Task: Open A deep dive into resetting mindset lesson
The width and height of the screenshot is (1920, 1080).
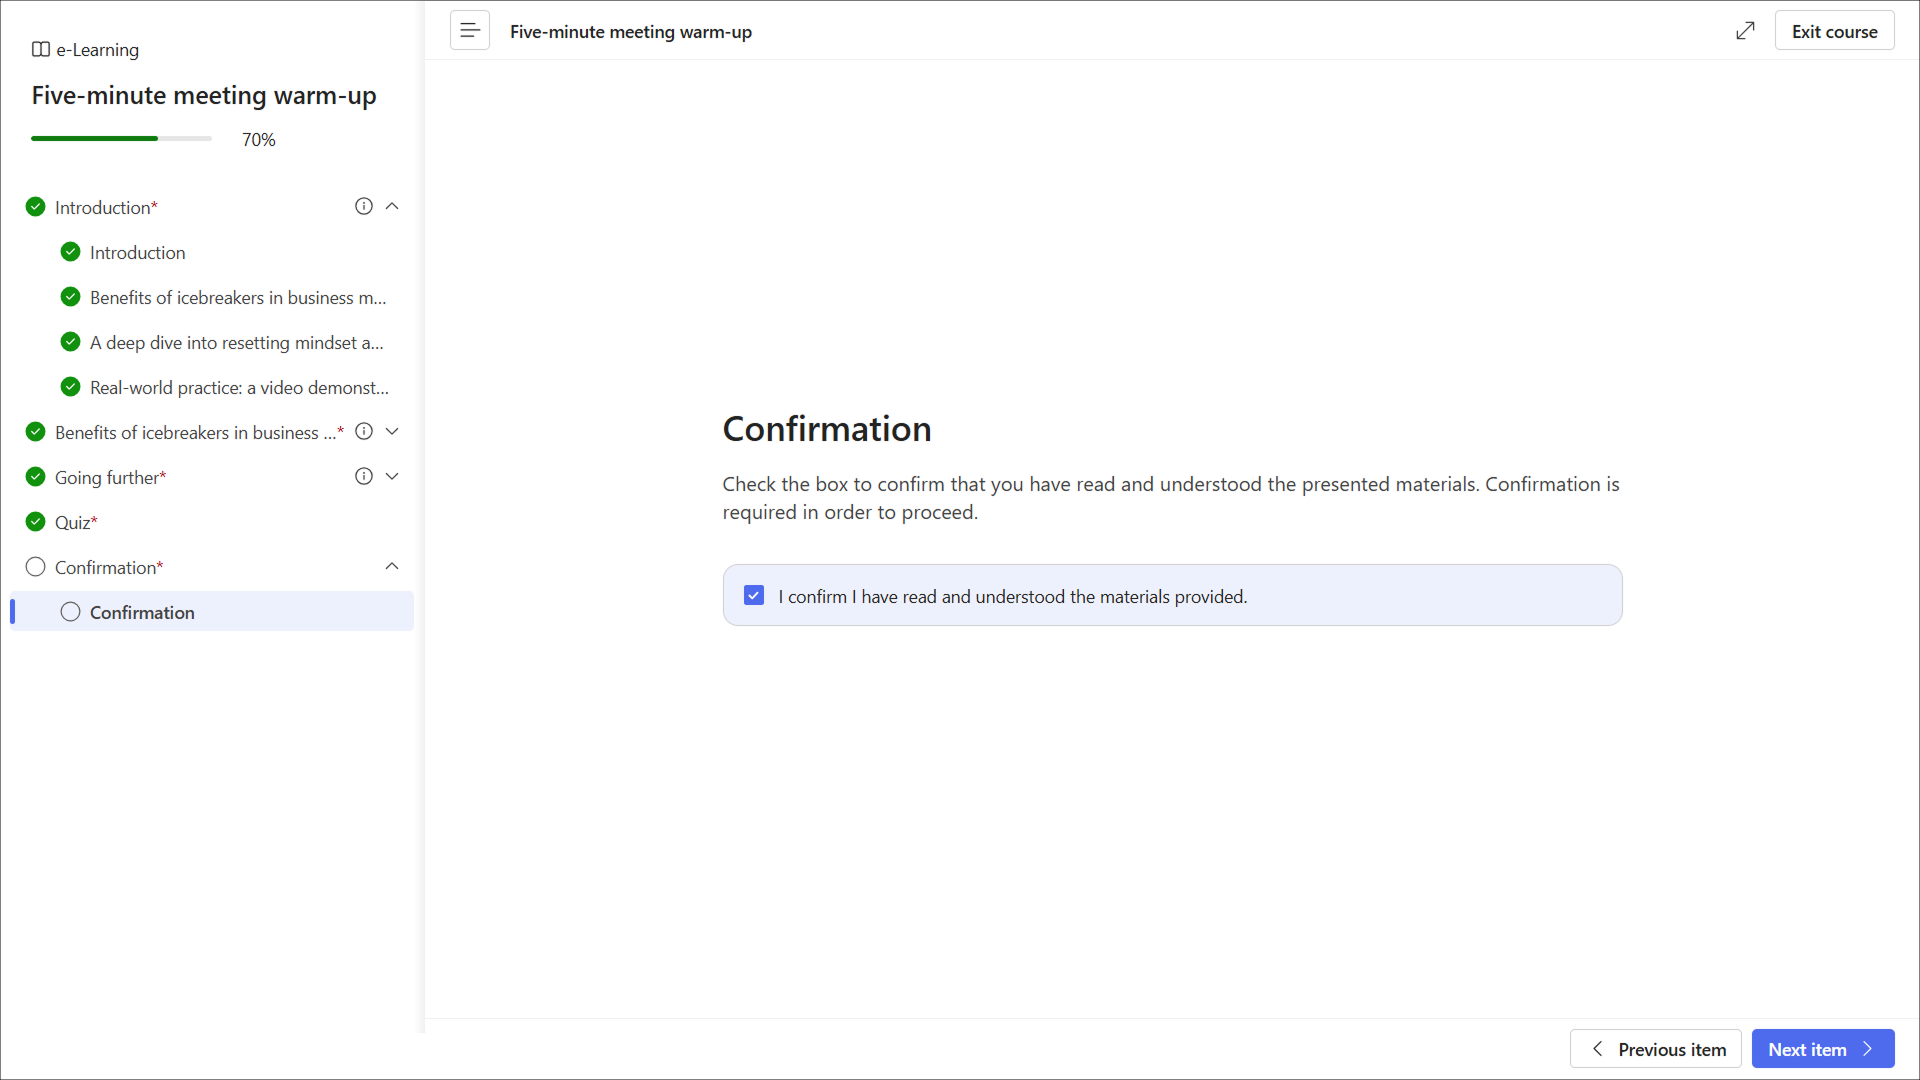Action: point(236,342)
